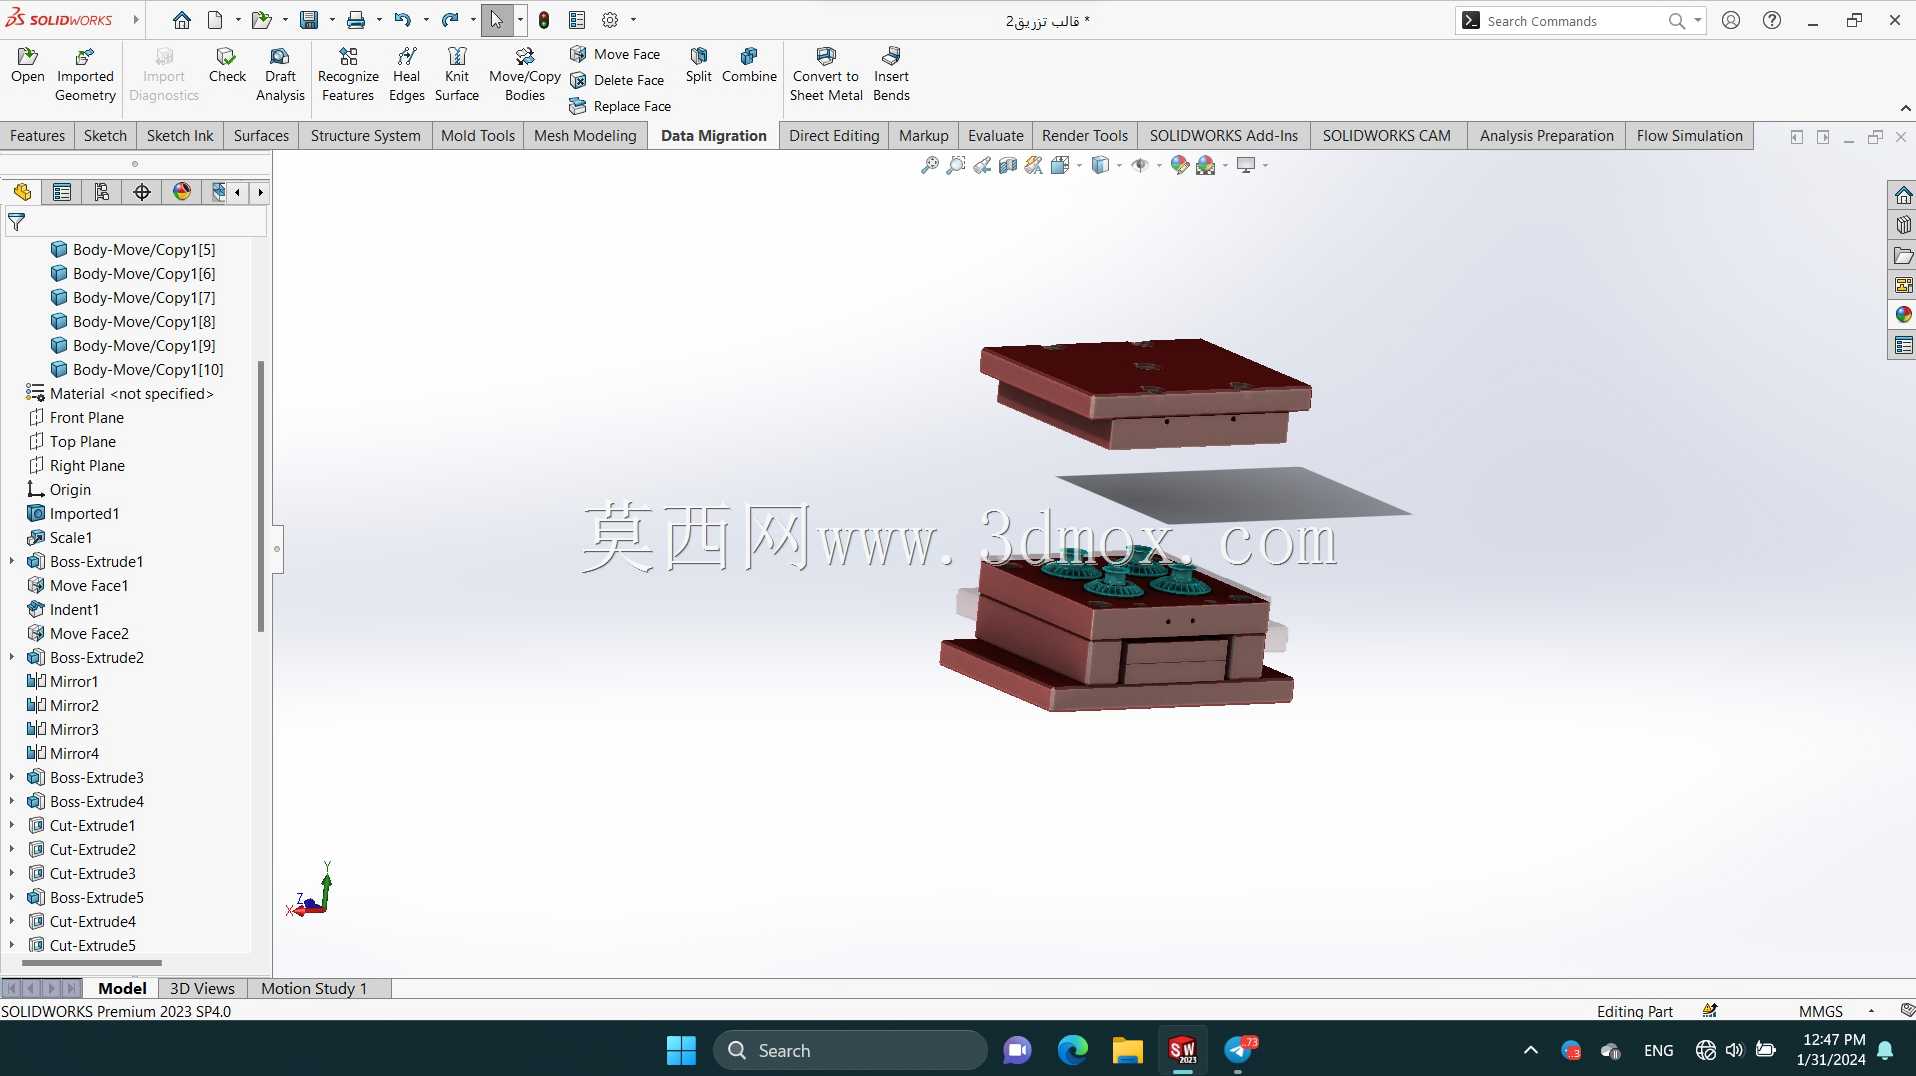Run the Check tool
The height and width of the screenshot is (1076, 1916).
[227, 66]
